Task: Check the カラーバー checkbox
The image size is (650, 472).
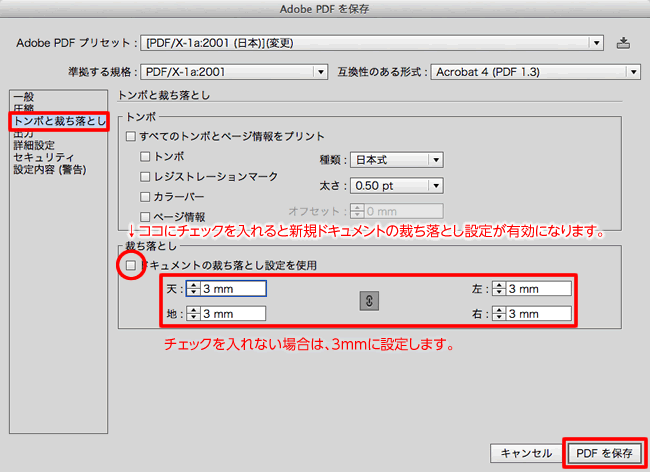Action: point(145,197)
